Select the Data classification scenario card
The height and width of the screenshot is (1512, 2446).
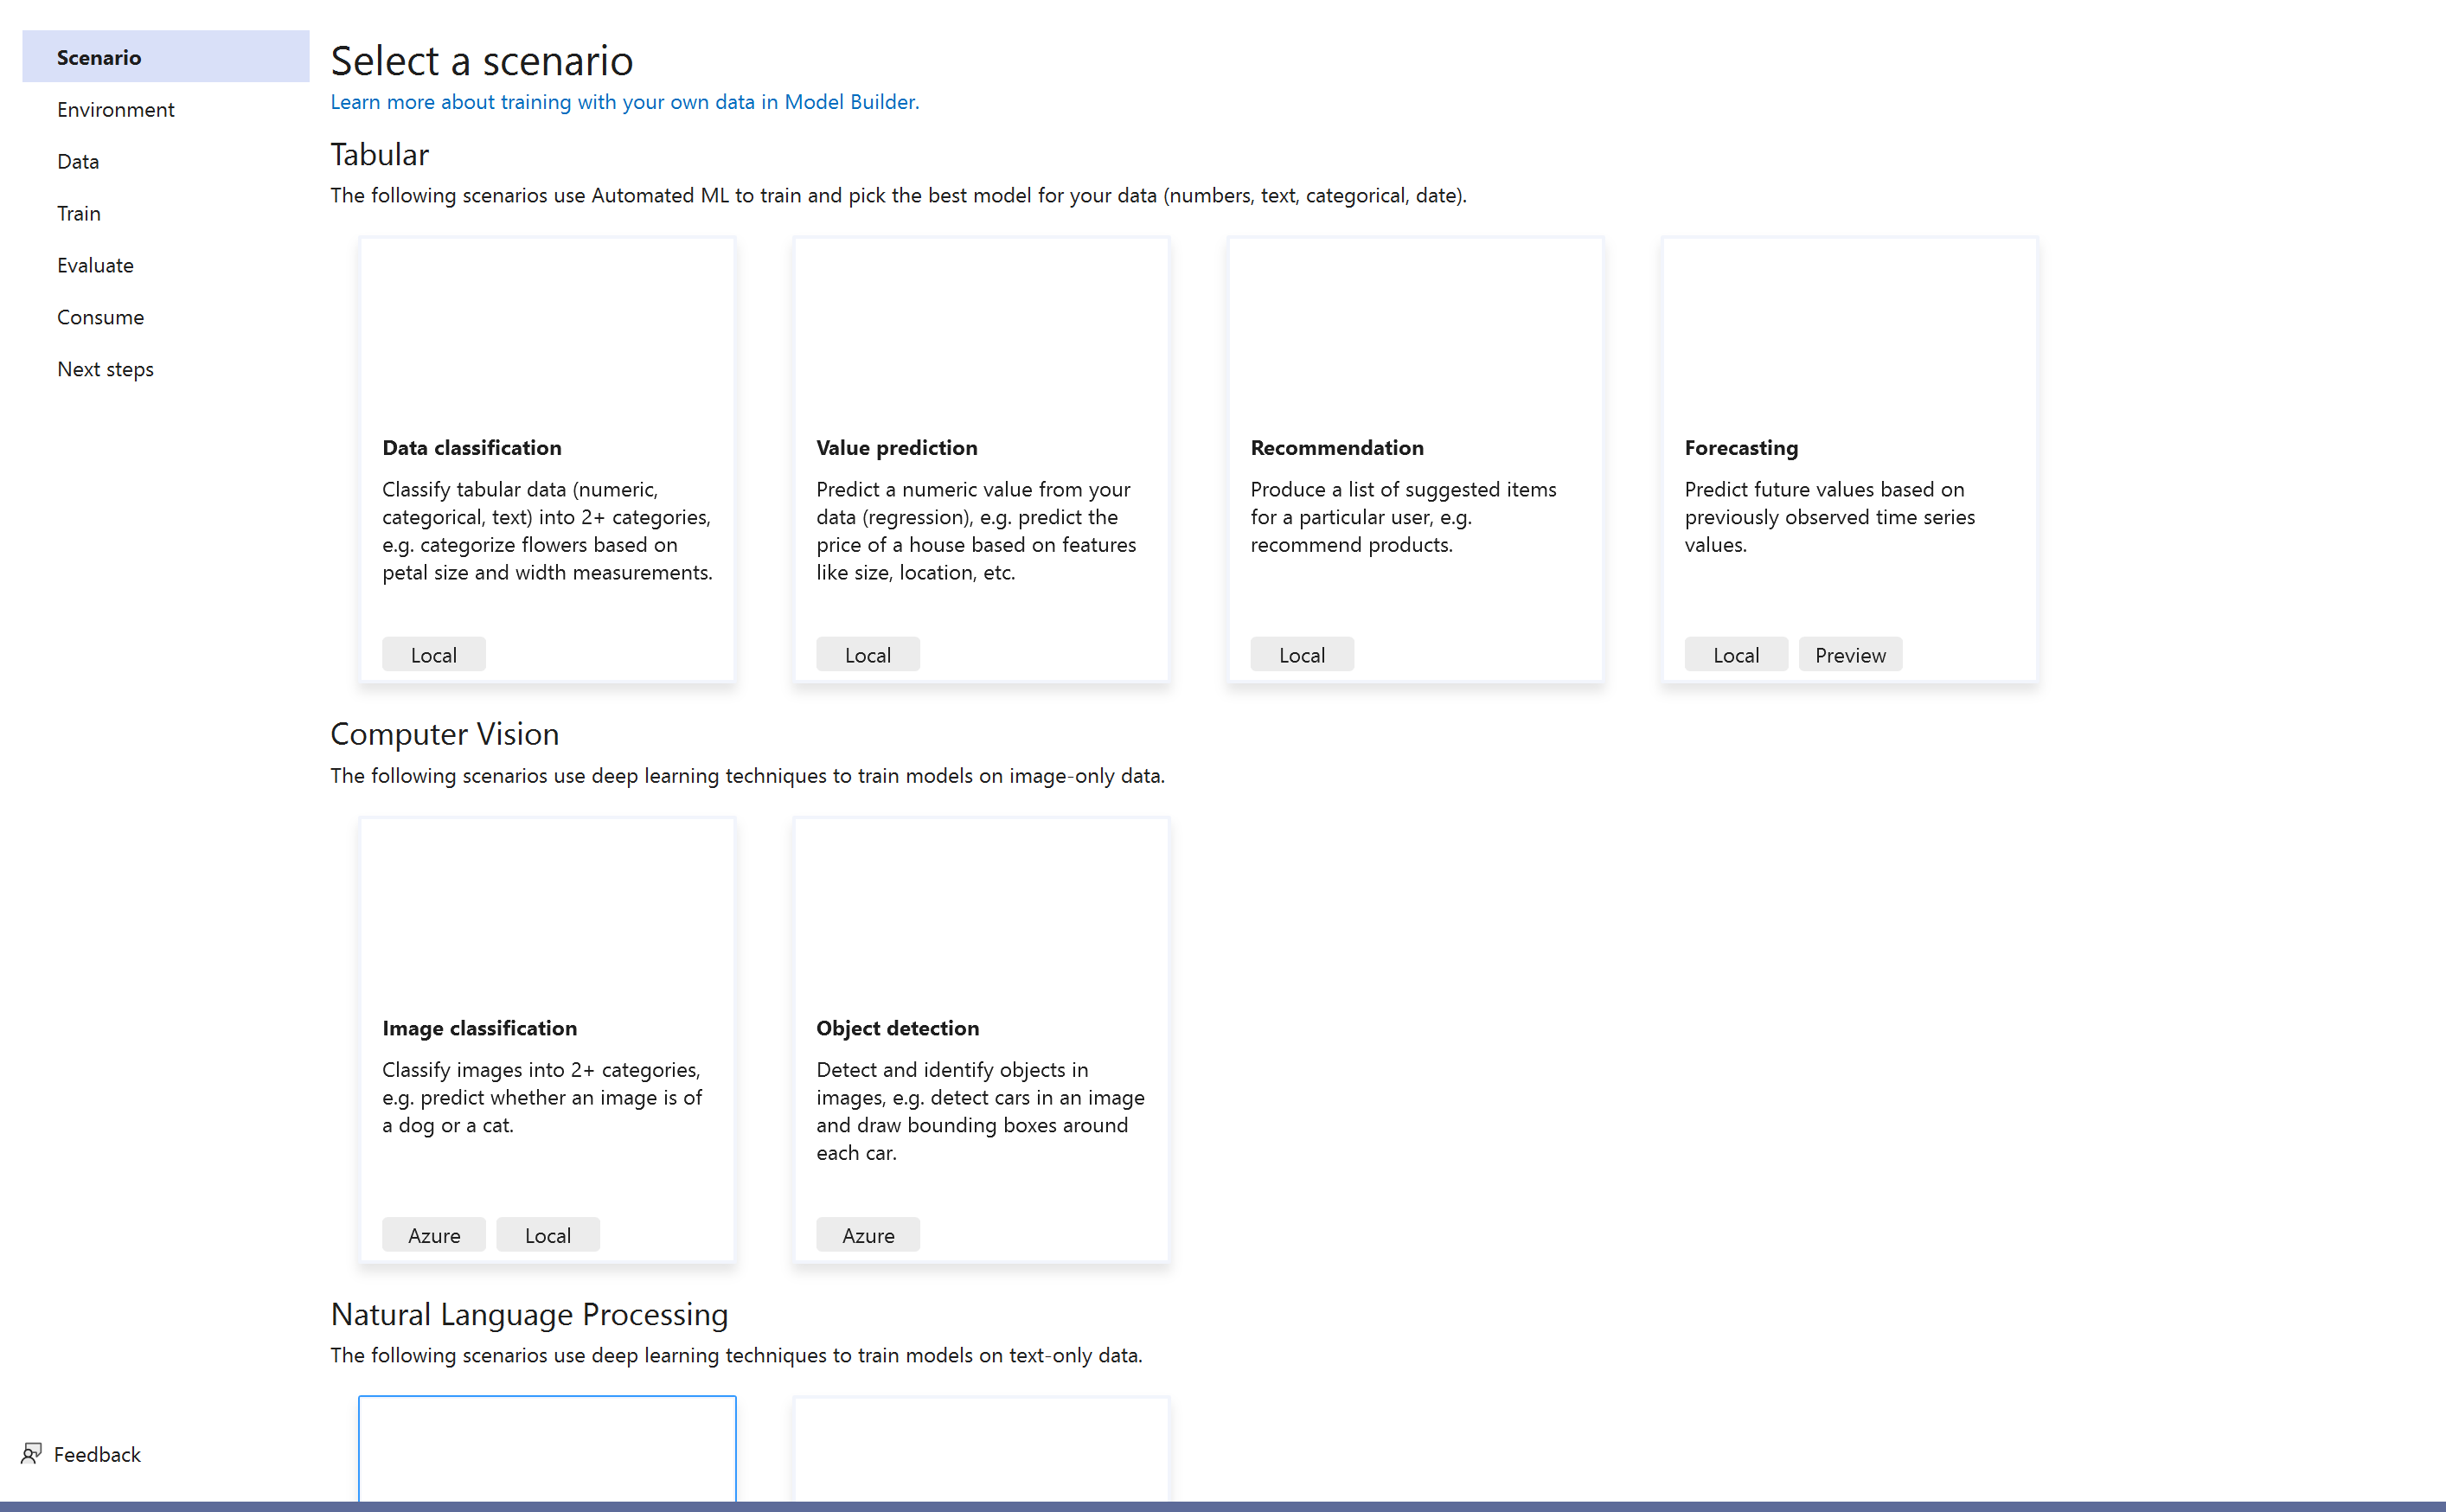(x=547, y=460)
